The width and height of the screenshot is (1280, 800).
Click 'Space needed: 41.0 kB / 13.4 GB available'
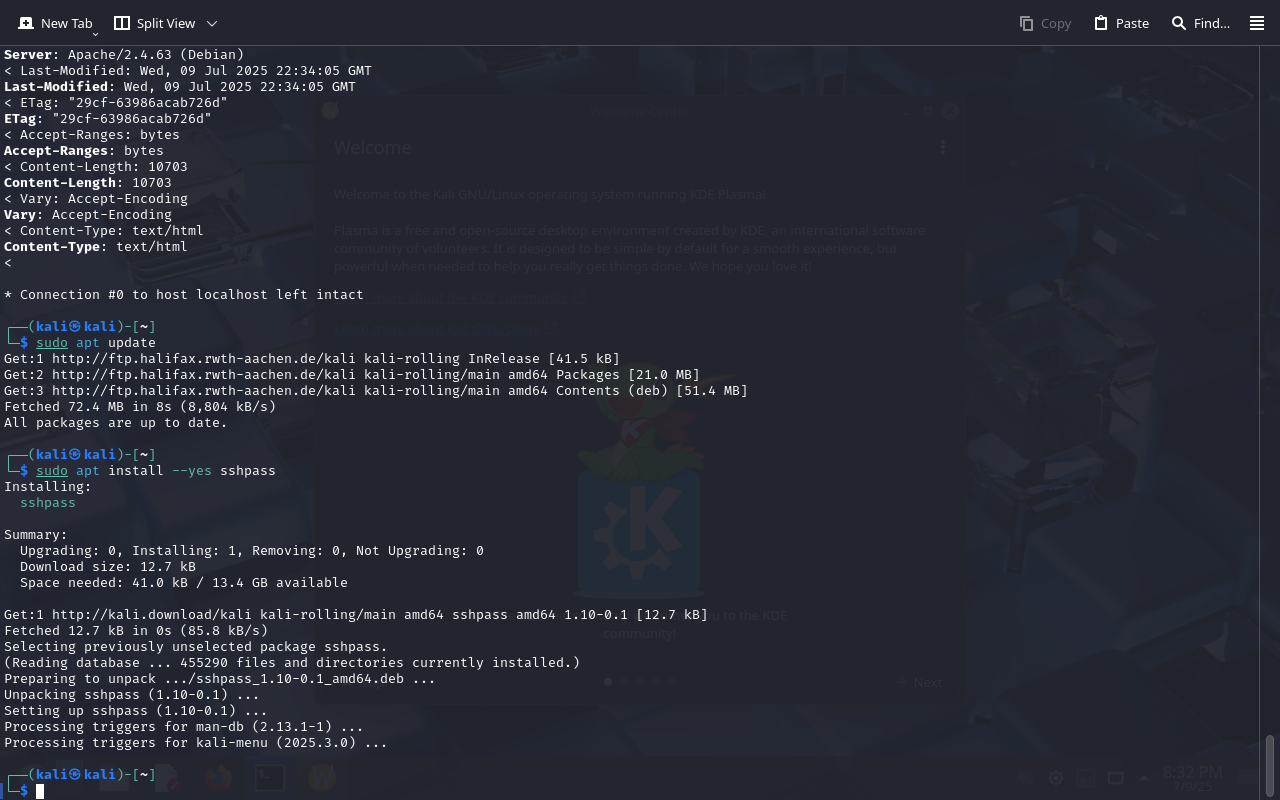click(184, 583)
